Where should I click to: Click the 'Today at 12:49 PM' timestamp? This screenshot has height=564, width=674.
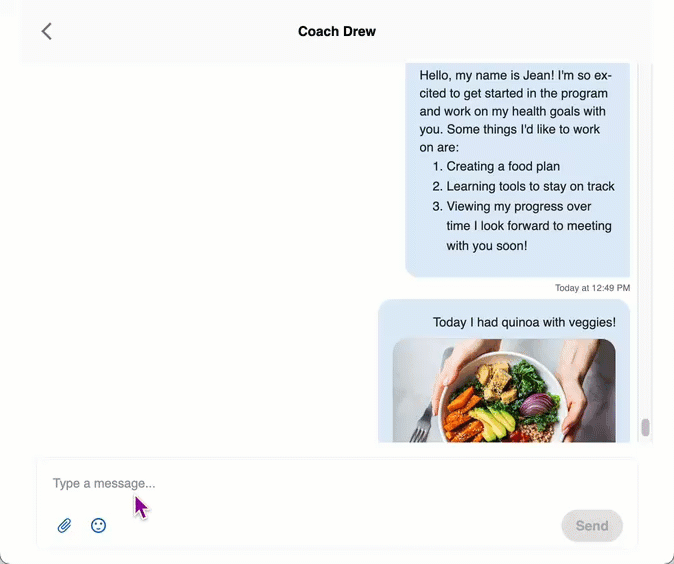[592, 288]
